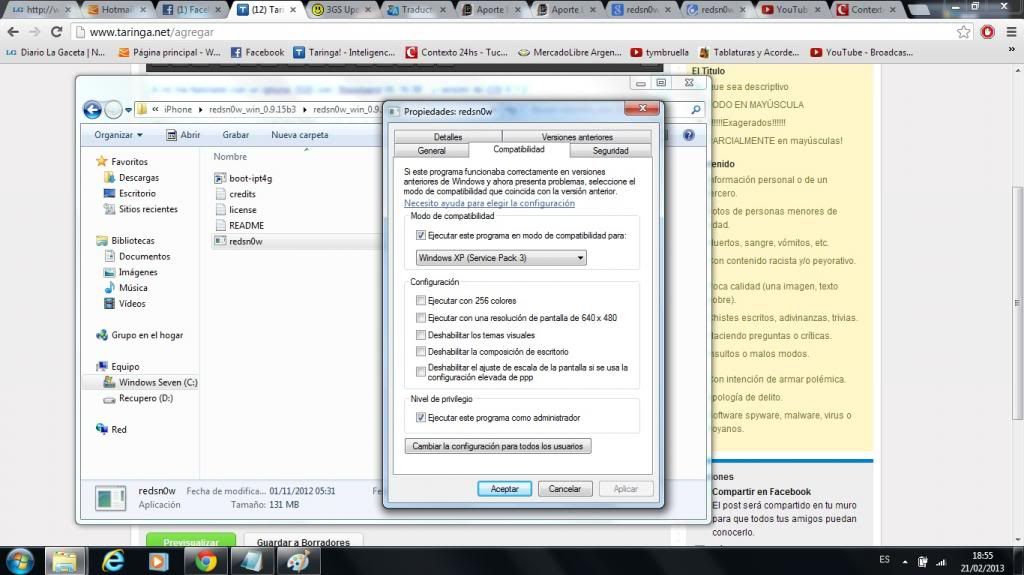
Task: Launch Internet Explorer from taskbar
Action: (x=113, y=561)
